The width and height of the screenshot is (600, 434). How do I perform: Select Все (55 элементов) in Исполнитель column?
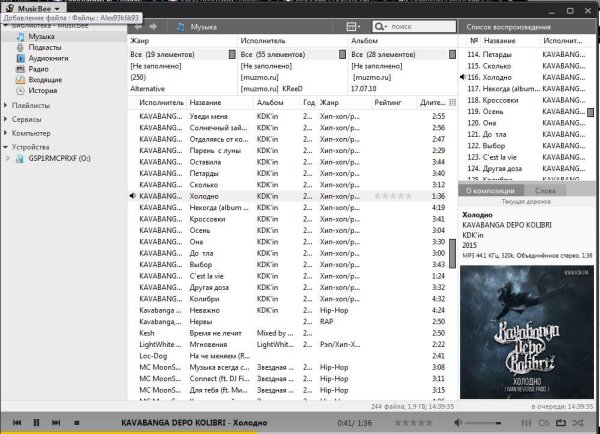pyautogui.click(x=273, y=54)
